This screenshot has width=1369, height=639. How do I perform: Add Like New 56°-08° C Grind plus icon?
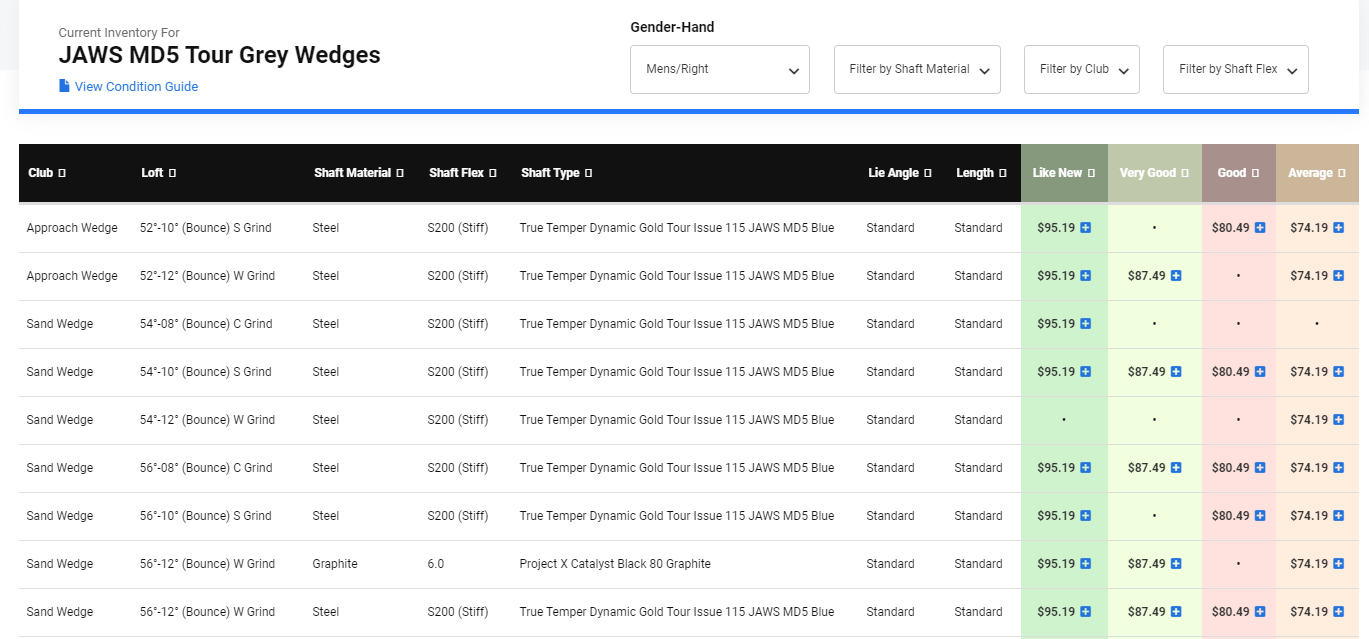(1086, 468)
